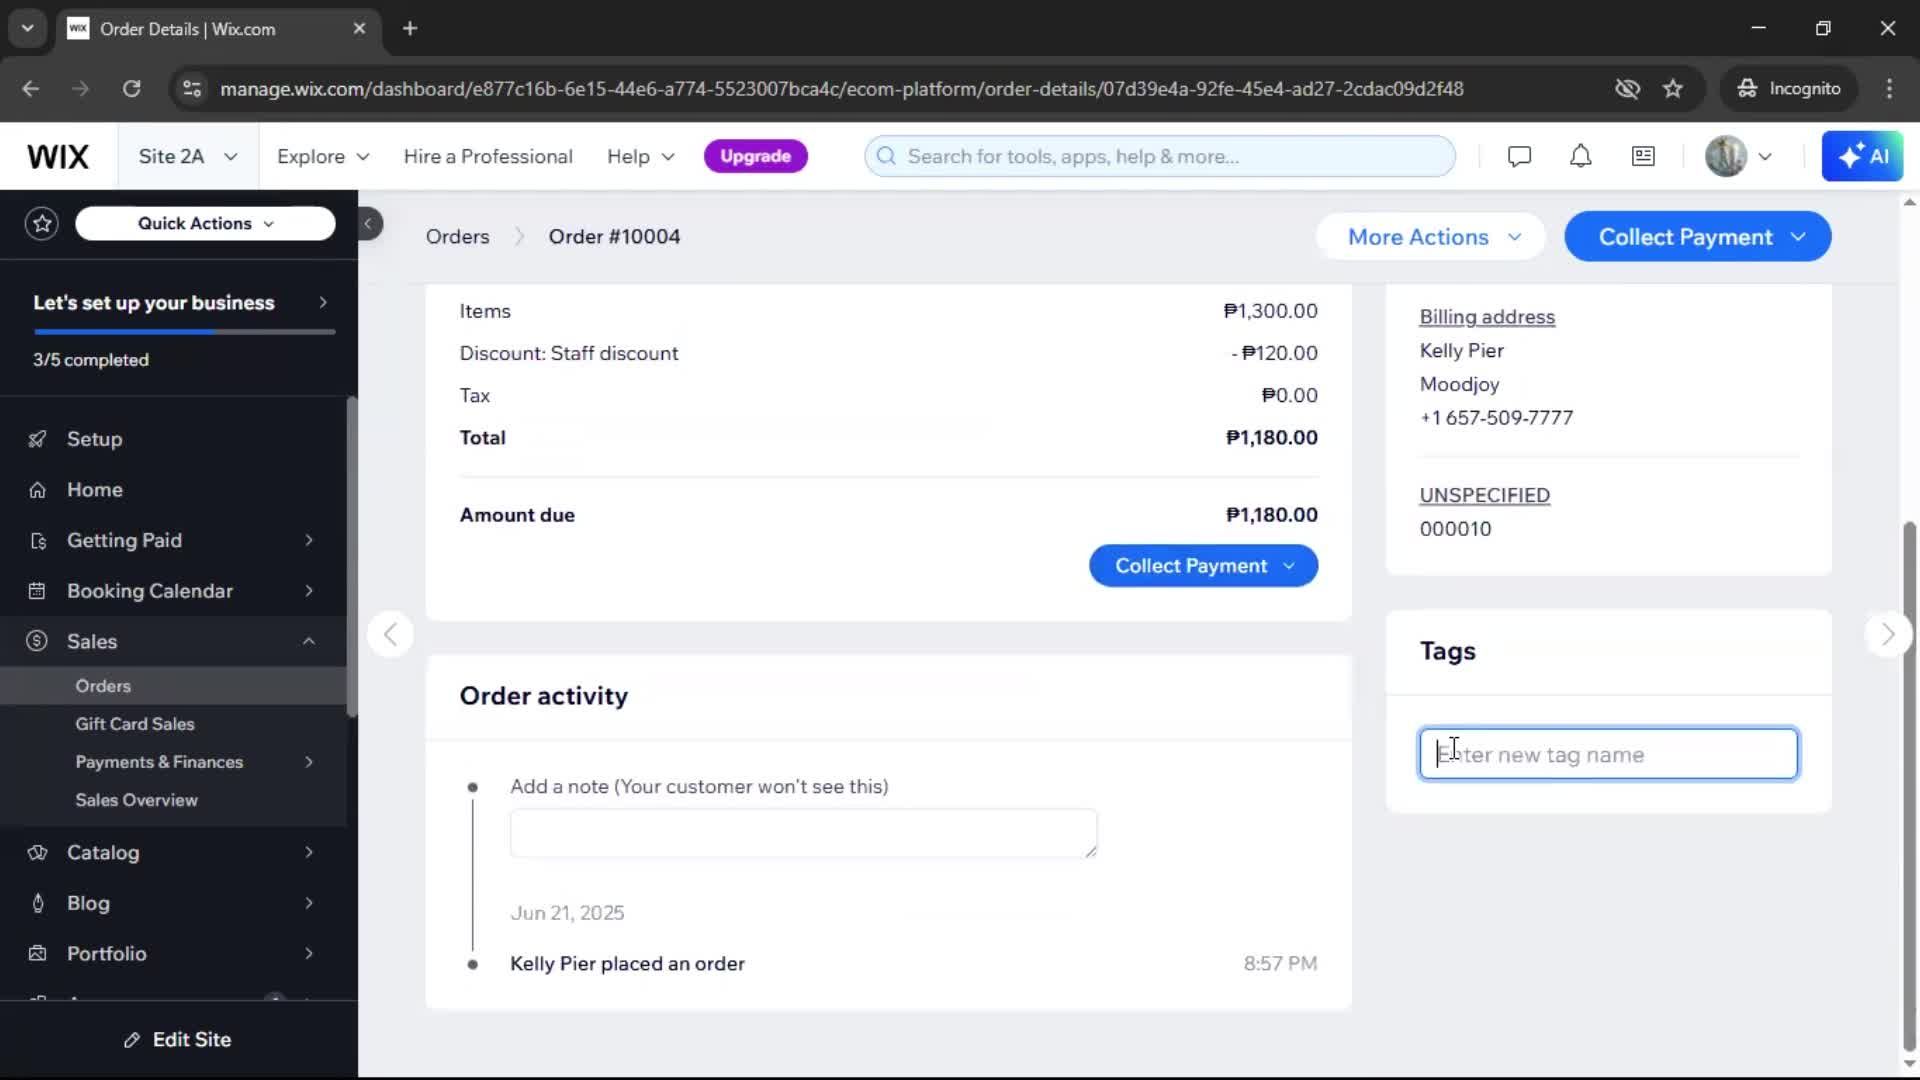Launch the AI assistant button
This screenshot has width=1920, height=1080.
[x=1862, y=156]
